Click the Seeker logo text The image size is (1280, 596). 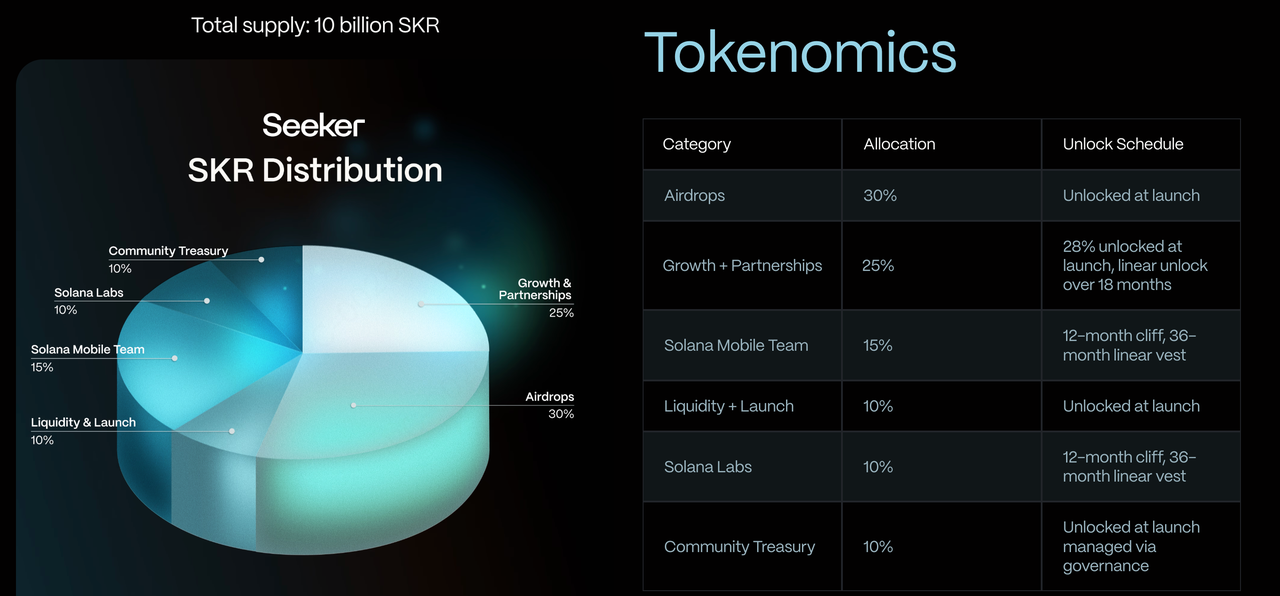coord(314,126)
